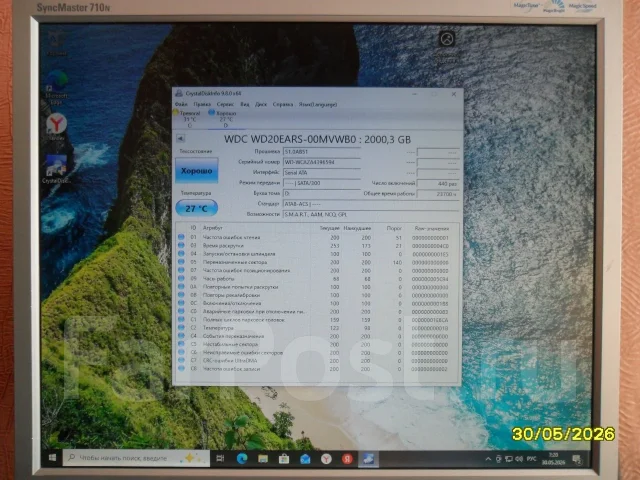Click the Raw-значения column header
The width and height of the screenshot is (640, 480).
point(431,229)
